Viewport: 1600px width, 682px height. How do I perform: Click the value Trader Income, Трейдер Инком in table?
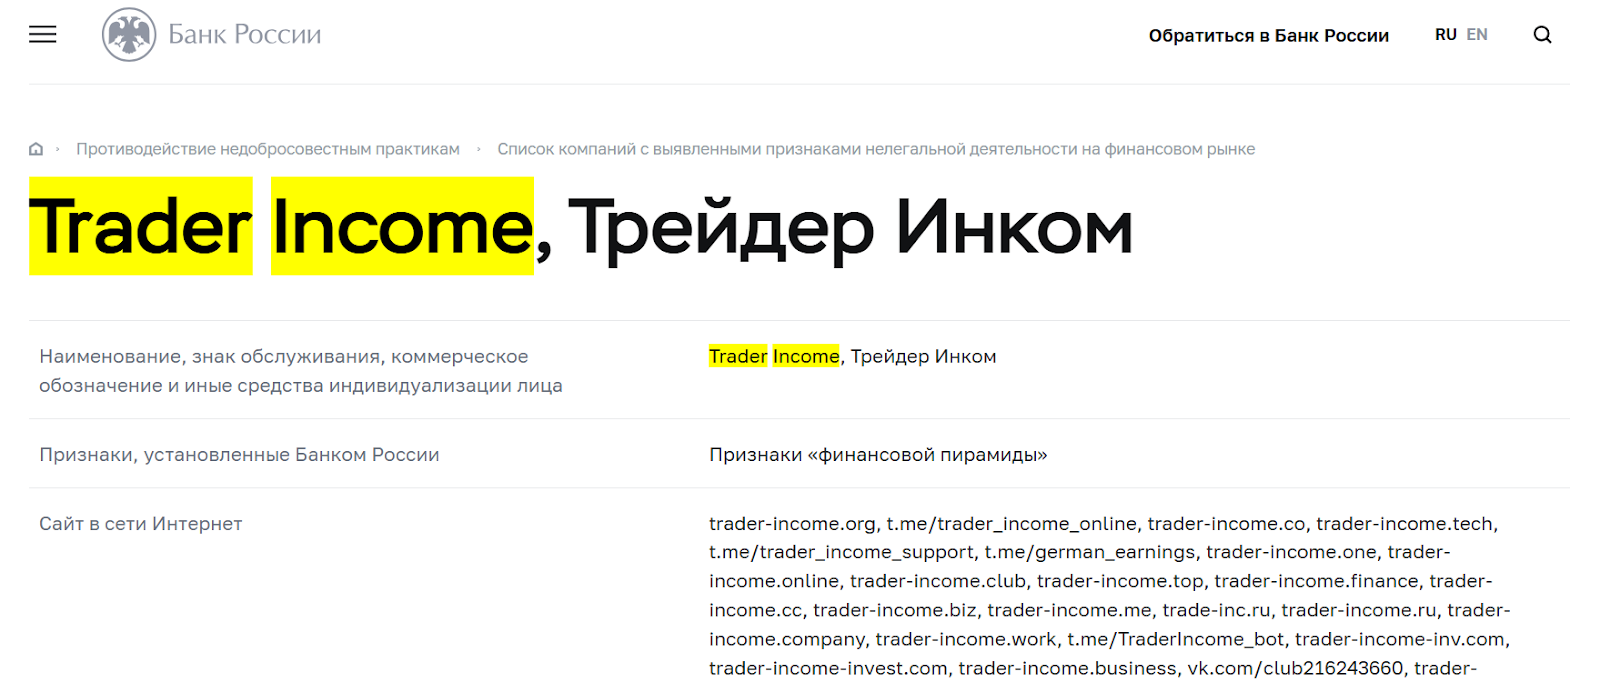[x=852, y=357]
